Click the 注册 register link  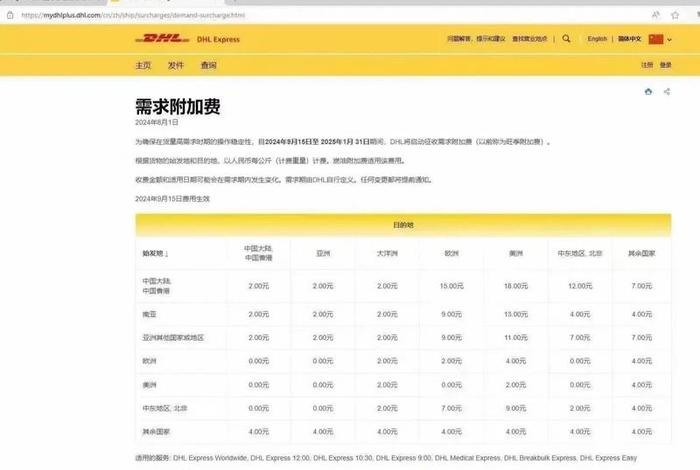647,65
